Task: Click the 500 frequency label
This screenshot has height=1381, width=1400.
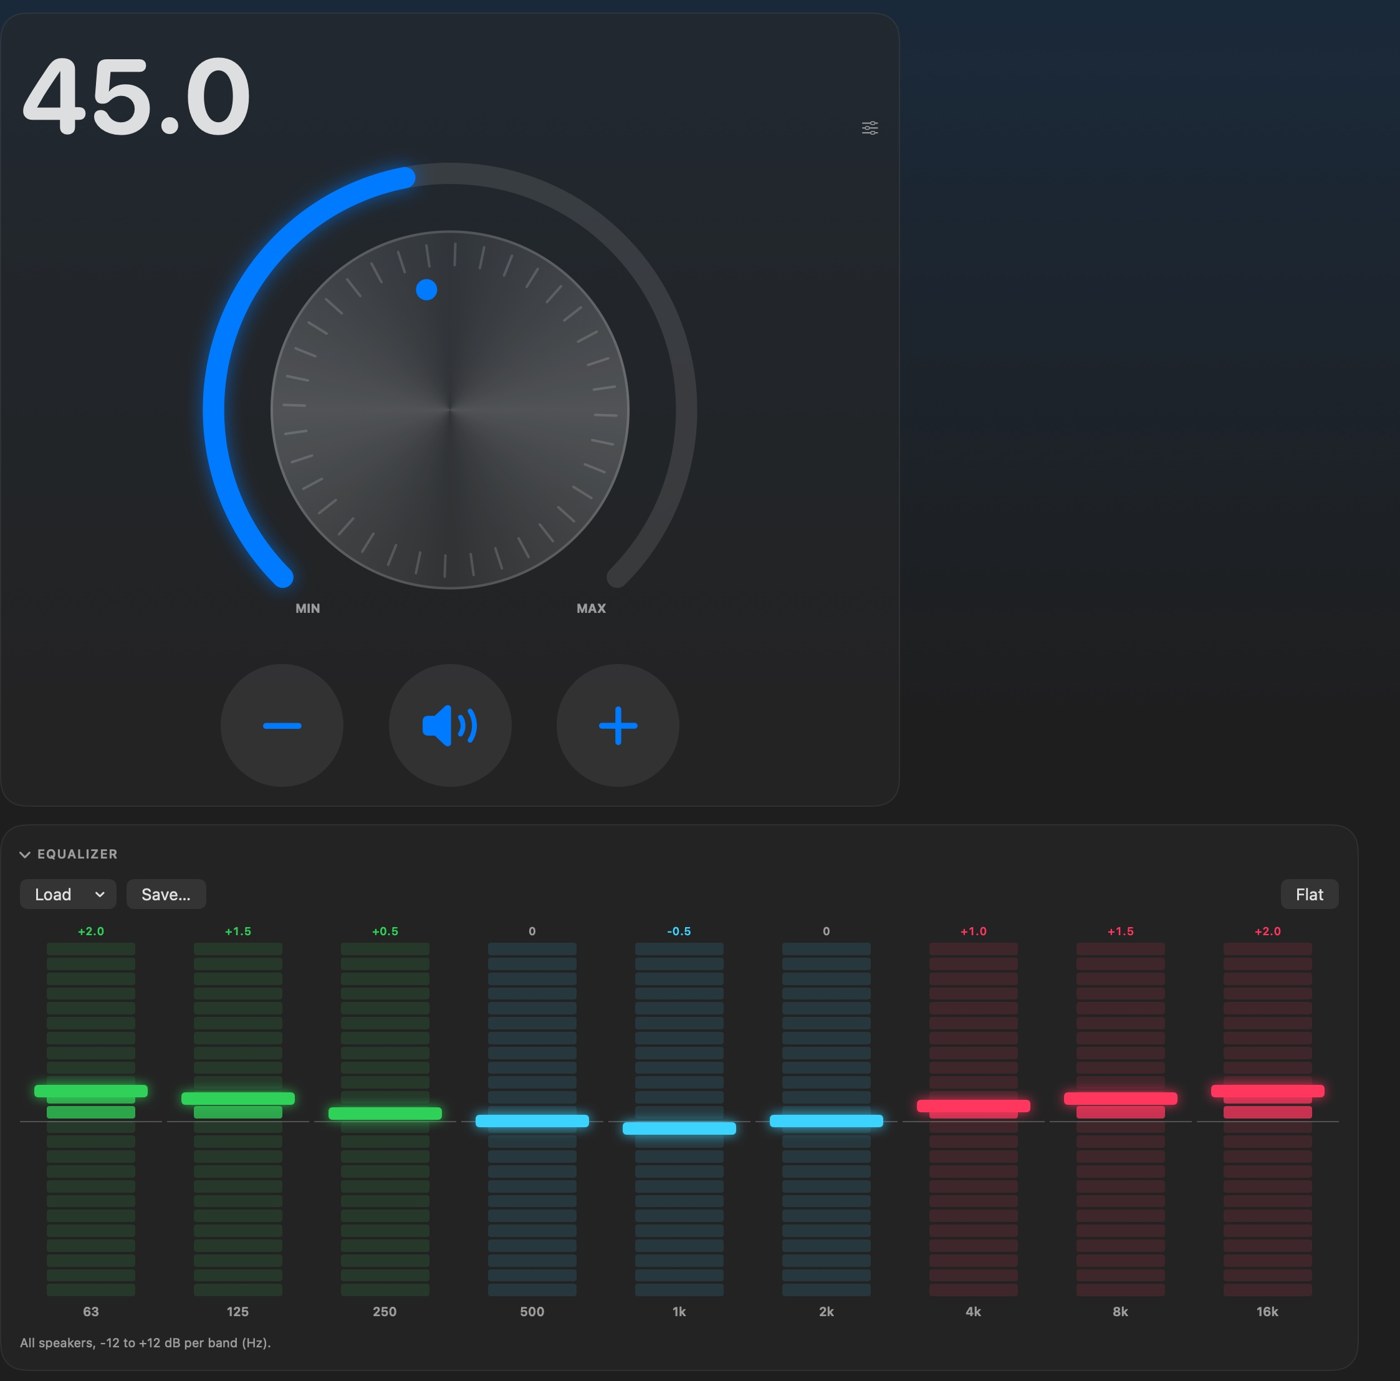Action: [532, 1311]
